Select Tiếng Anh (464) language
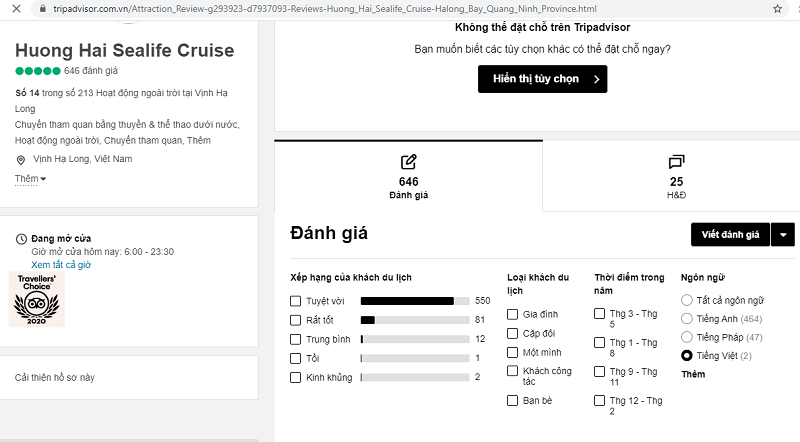The height and width of the screenshot is (442, 800). pos(687,319)
